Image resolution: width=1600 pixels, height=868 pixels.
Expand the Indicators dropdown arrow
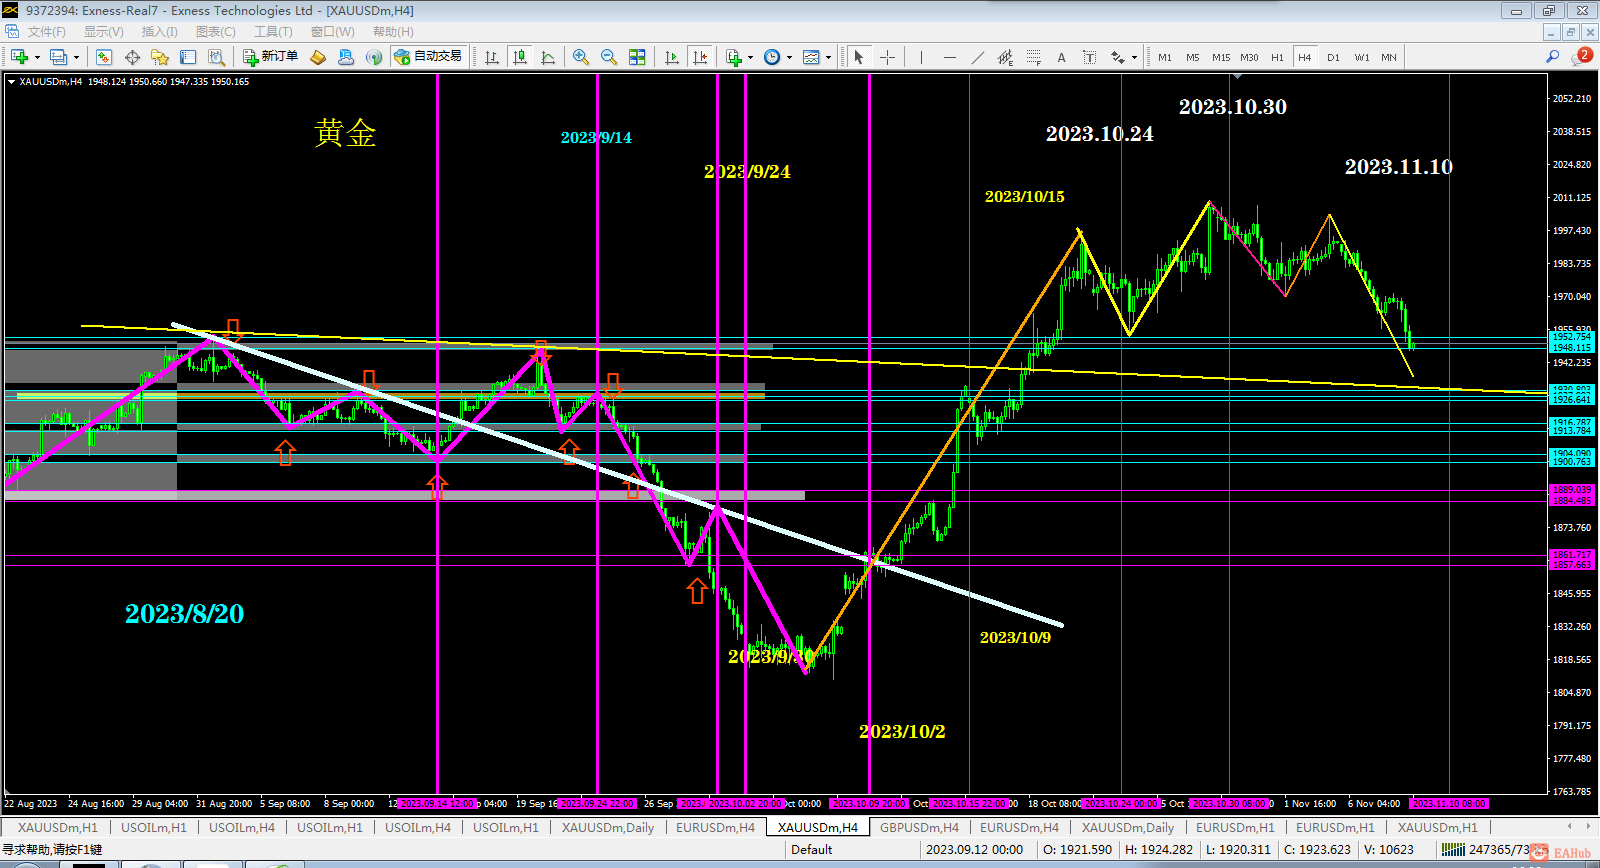750,57
